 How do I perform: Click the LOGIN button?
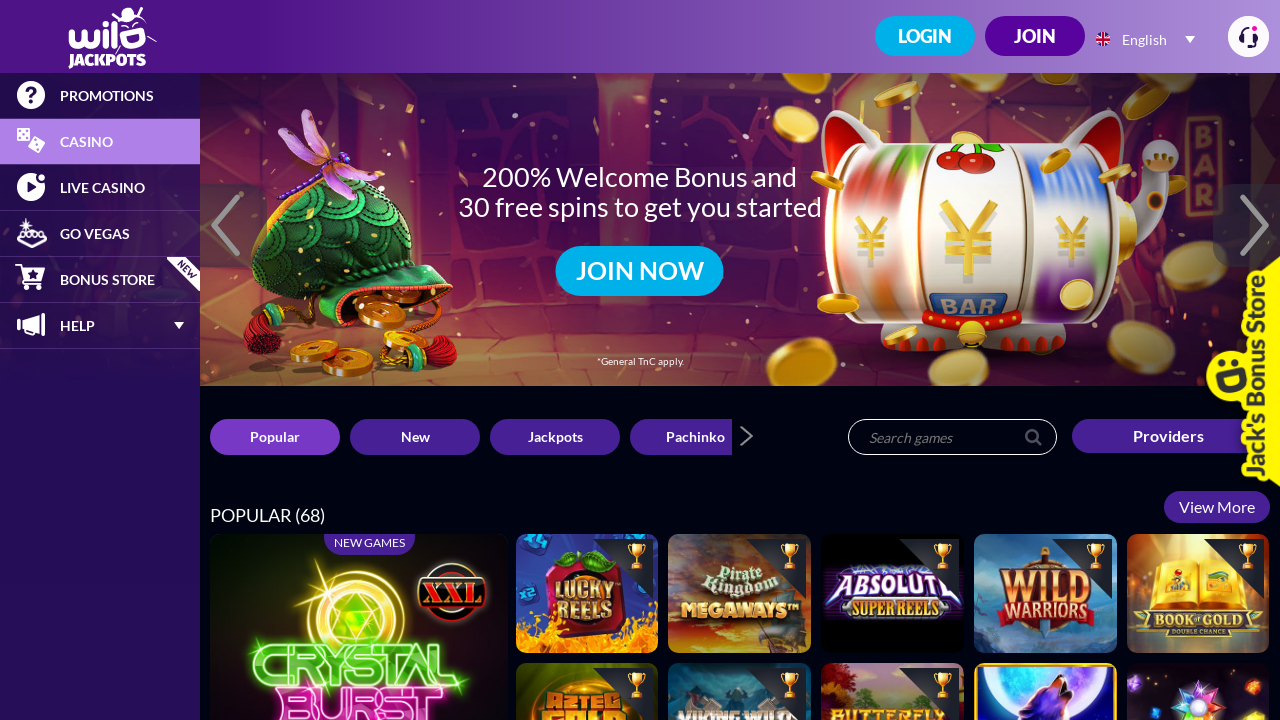925,36
